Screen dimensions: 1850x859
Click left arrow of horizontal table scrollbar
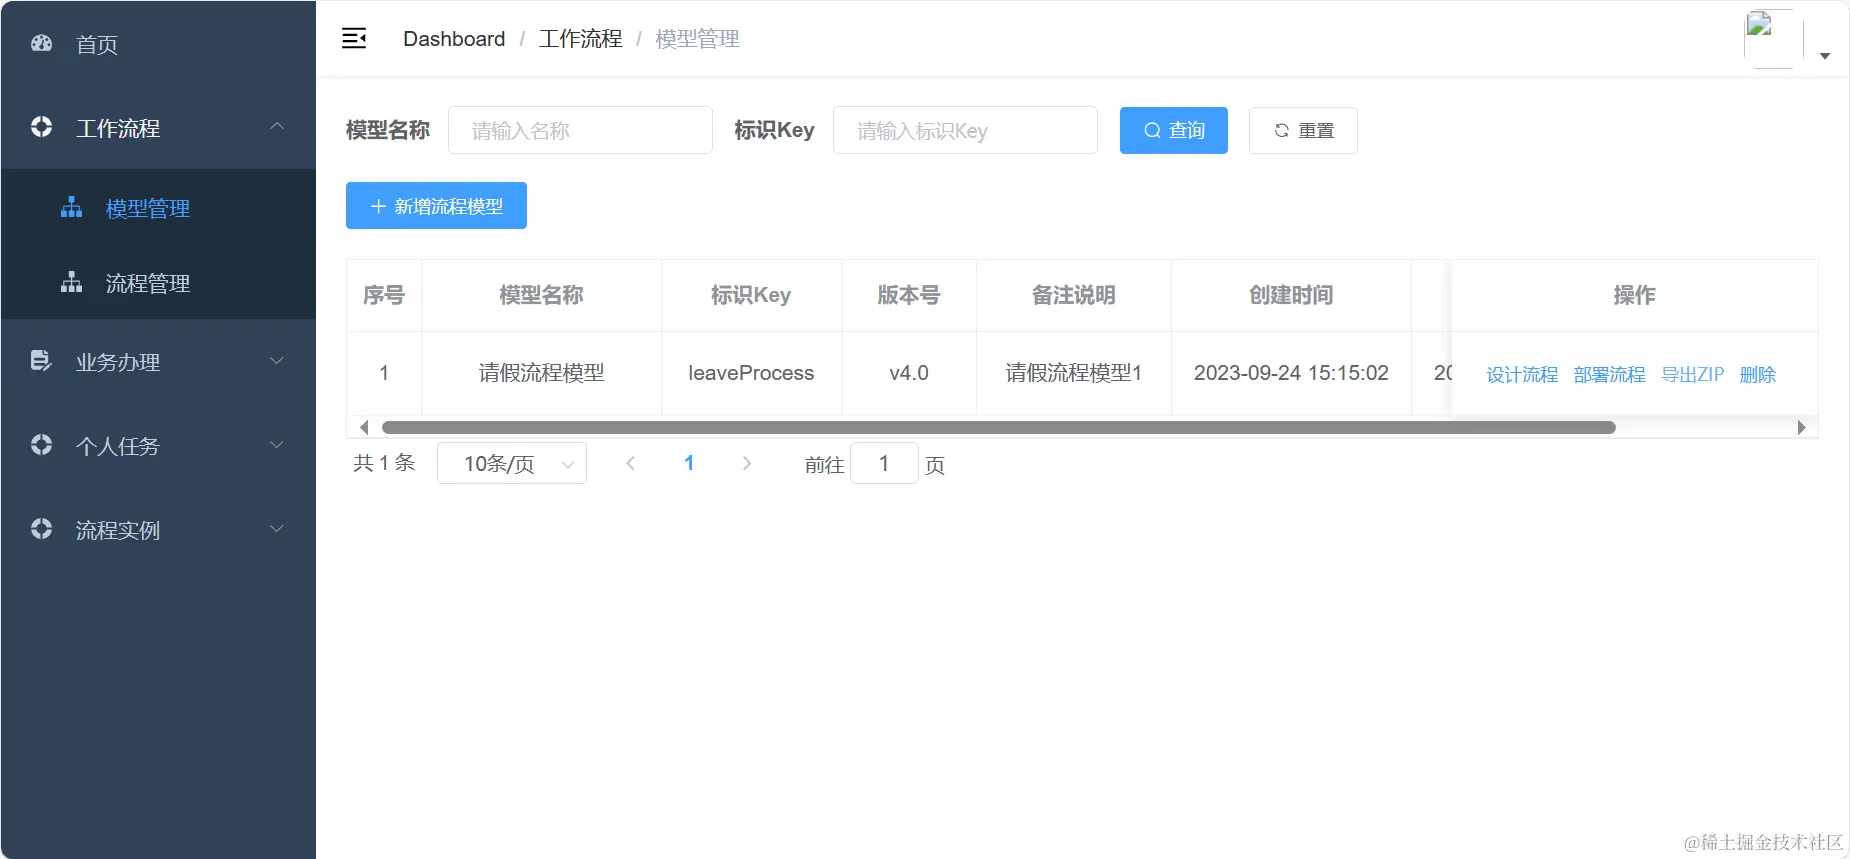(364, 427)
